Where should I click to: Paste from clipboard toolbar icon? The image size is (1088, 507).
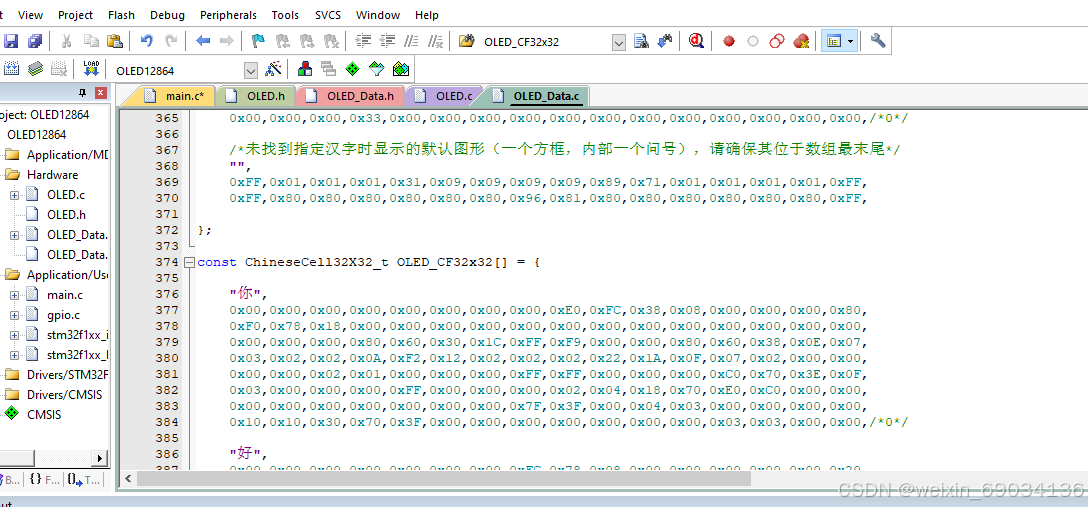coord(115,42)
